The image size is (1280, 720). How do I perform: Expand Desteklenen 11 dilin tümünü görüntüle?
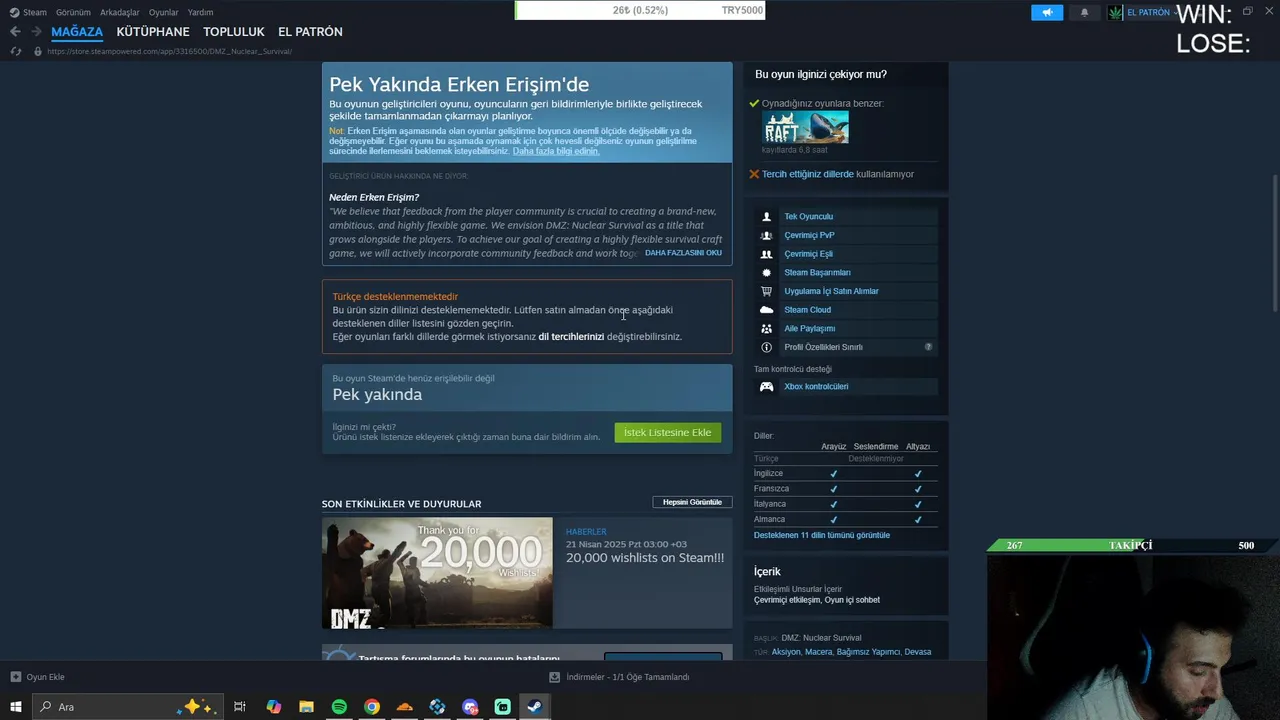tap(821, 535)
